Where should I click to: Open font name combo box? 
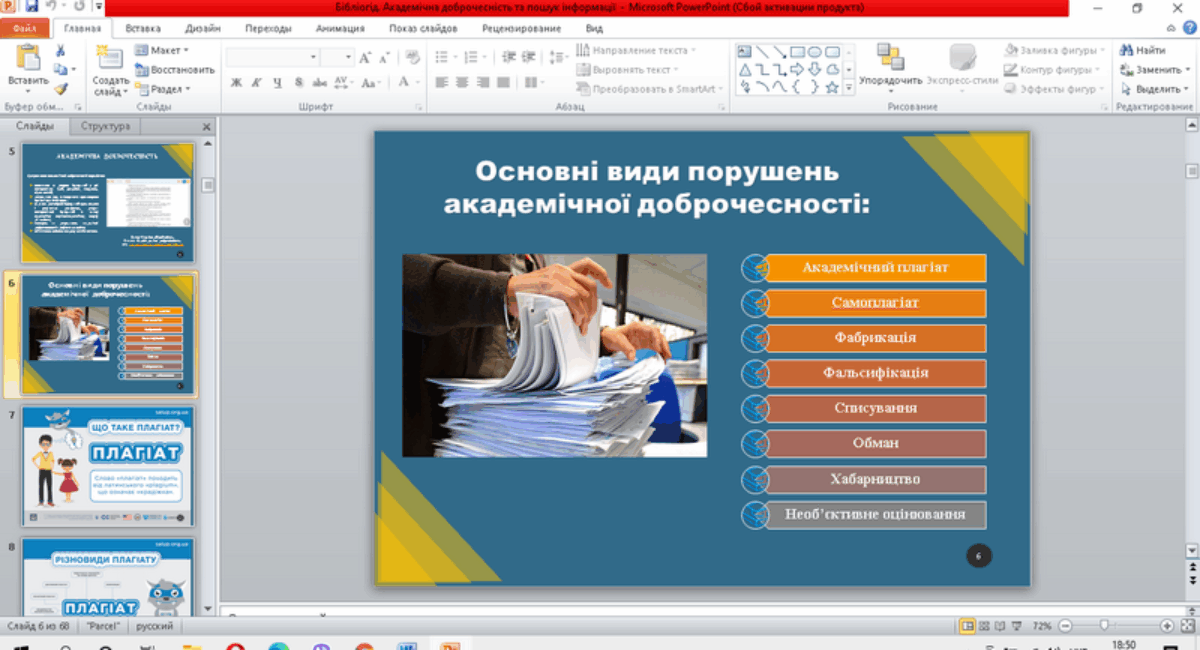272,58
